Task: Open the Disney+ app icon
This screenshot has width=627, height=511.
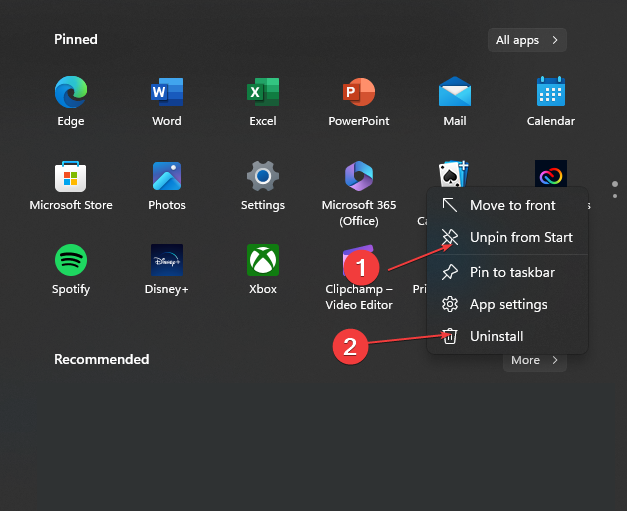Action: (166, 261)
